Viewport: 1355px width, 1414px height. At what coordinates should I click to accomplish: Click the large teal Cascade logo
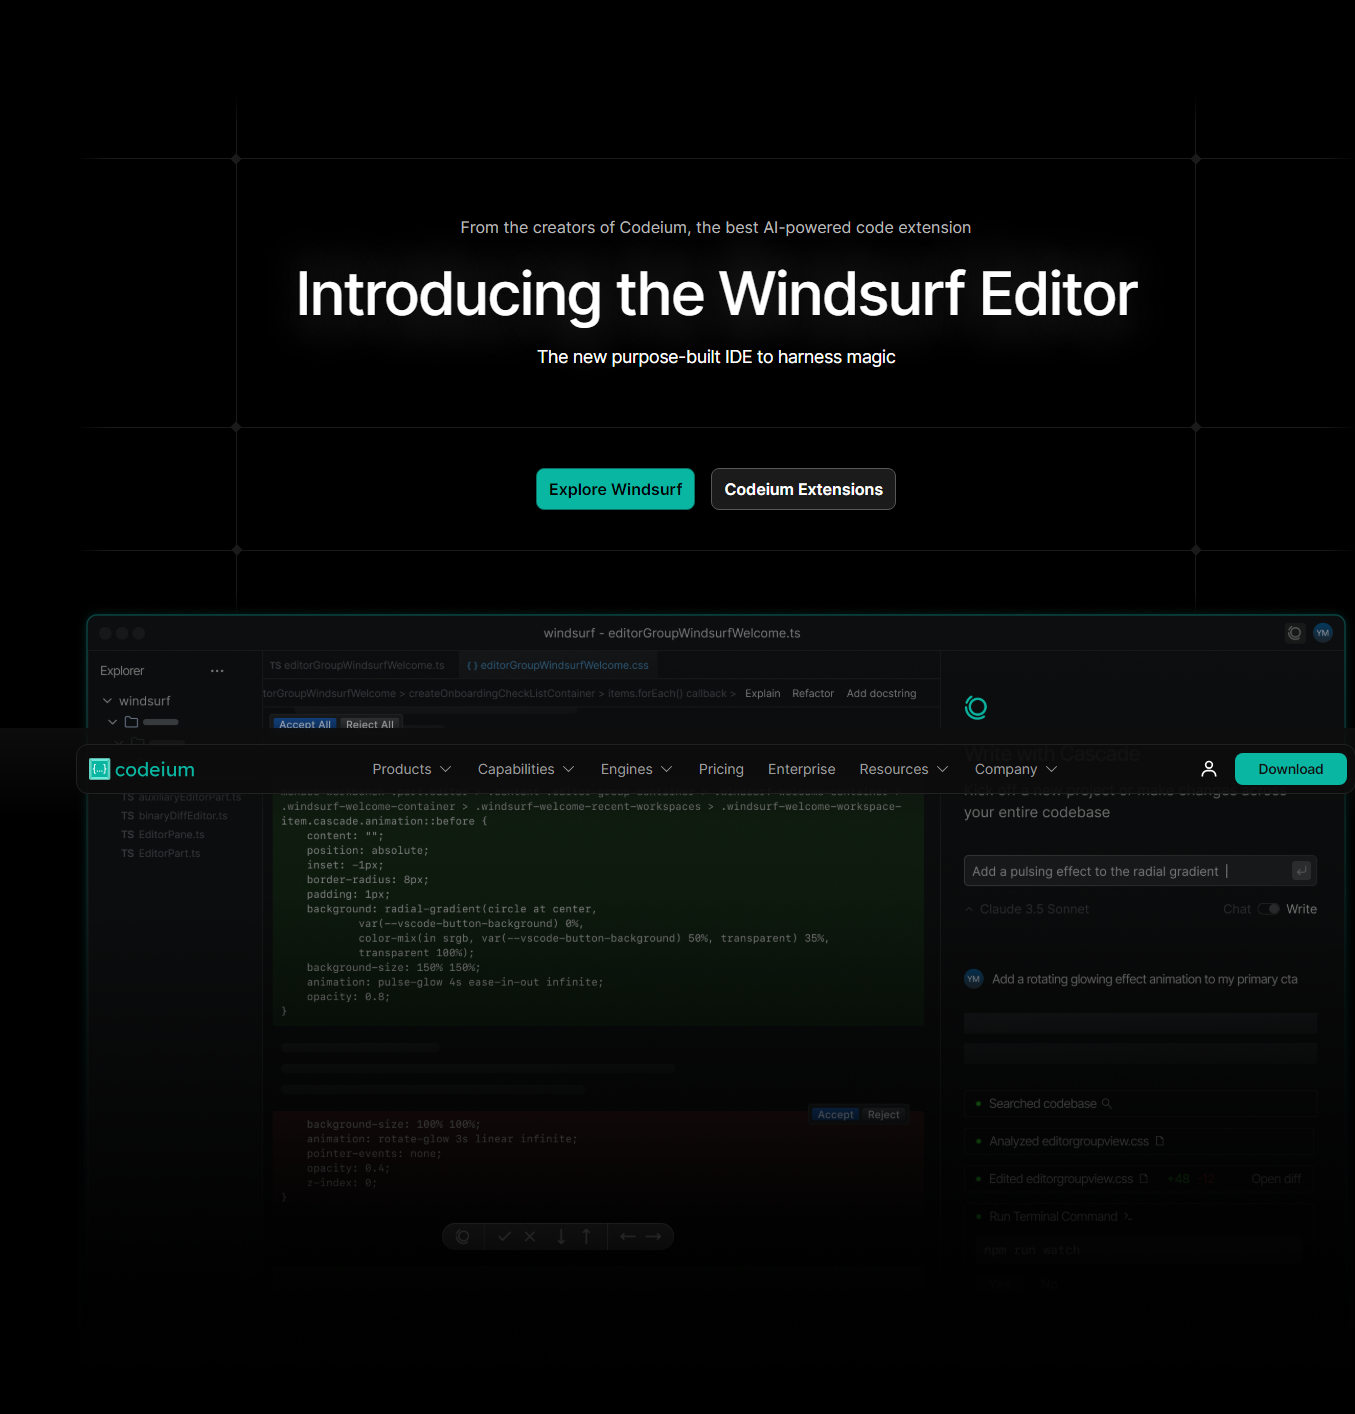coord(976,708)
